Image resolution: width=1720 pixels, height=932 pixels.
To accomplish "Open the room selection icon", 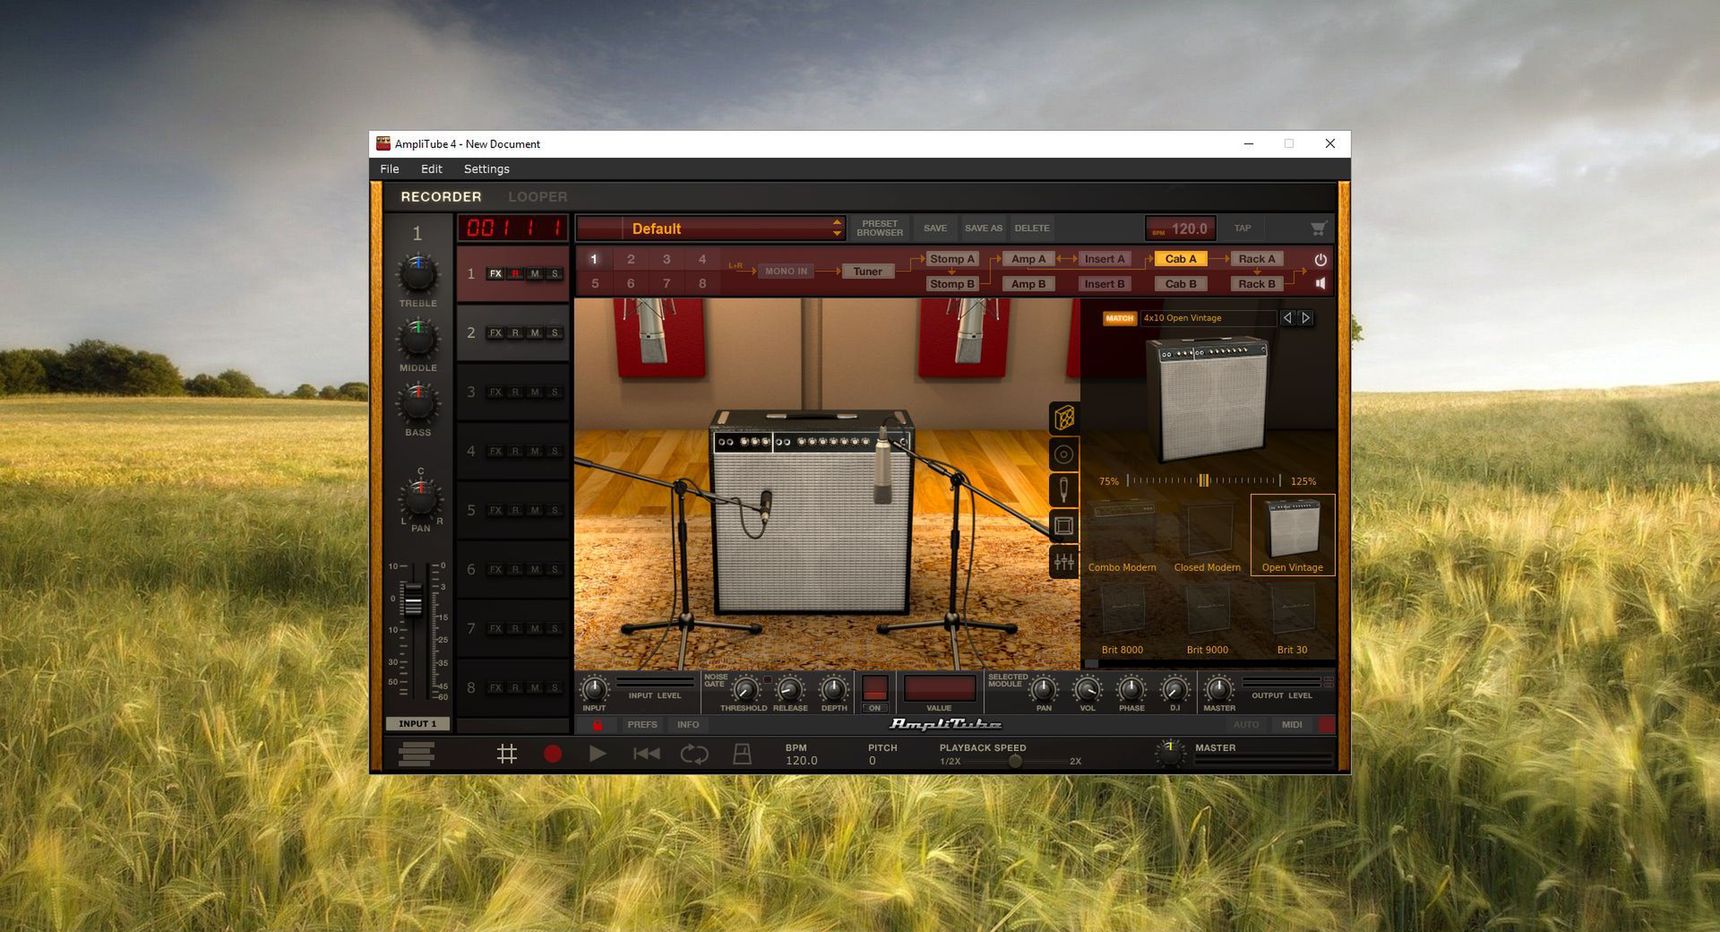I will coord(1063,525).
